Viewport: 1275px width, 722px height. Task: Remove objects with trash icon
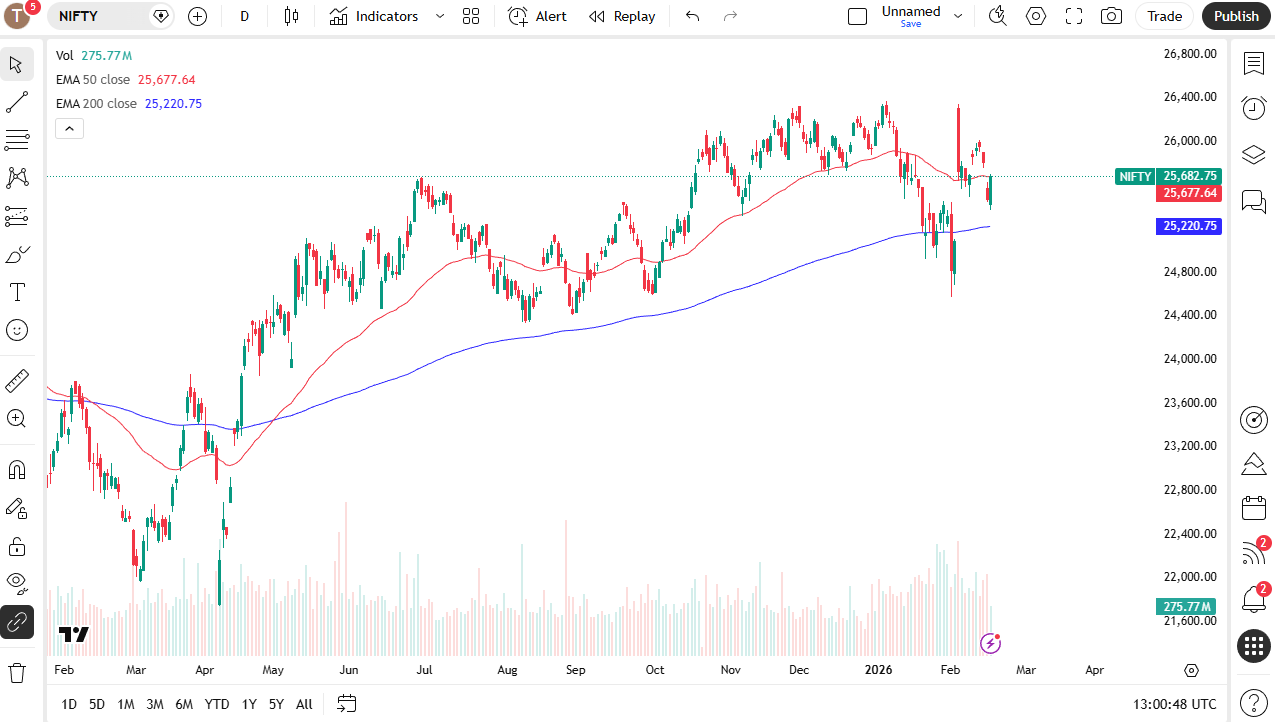click(x=17, y=671)
